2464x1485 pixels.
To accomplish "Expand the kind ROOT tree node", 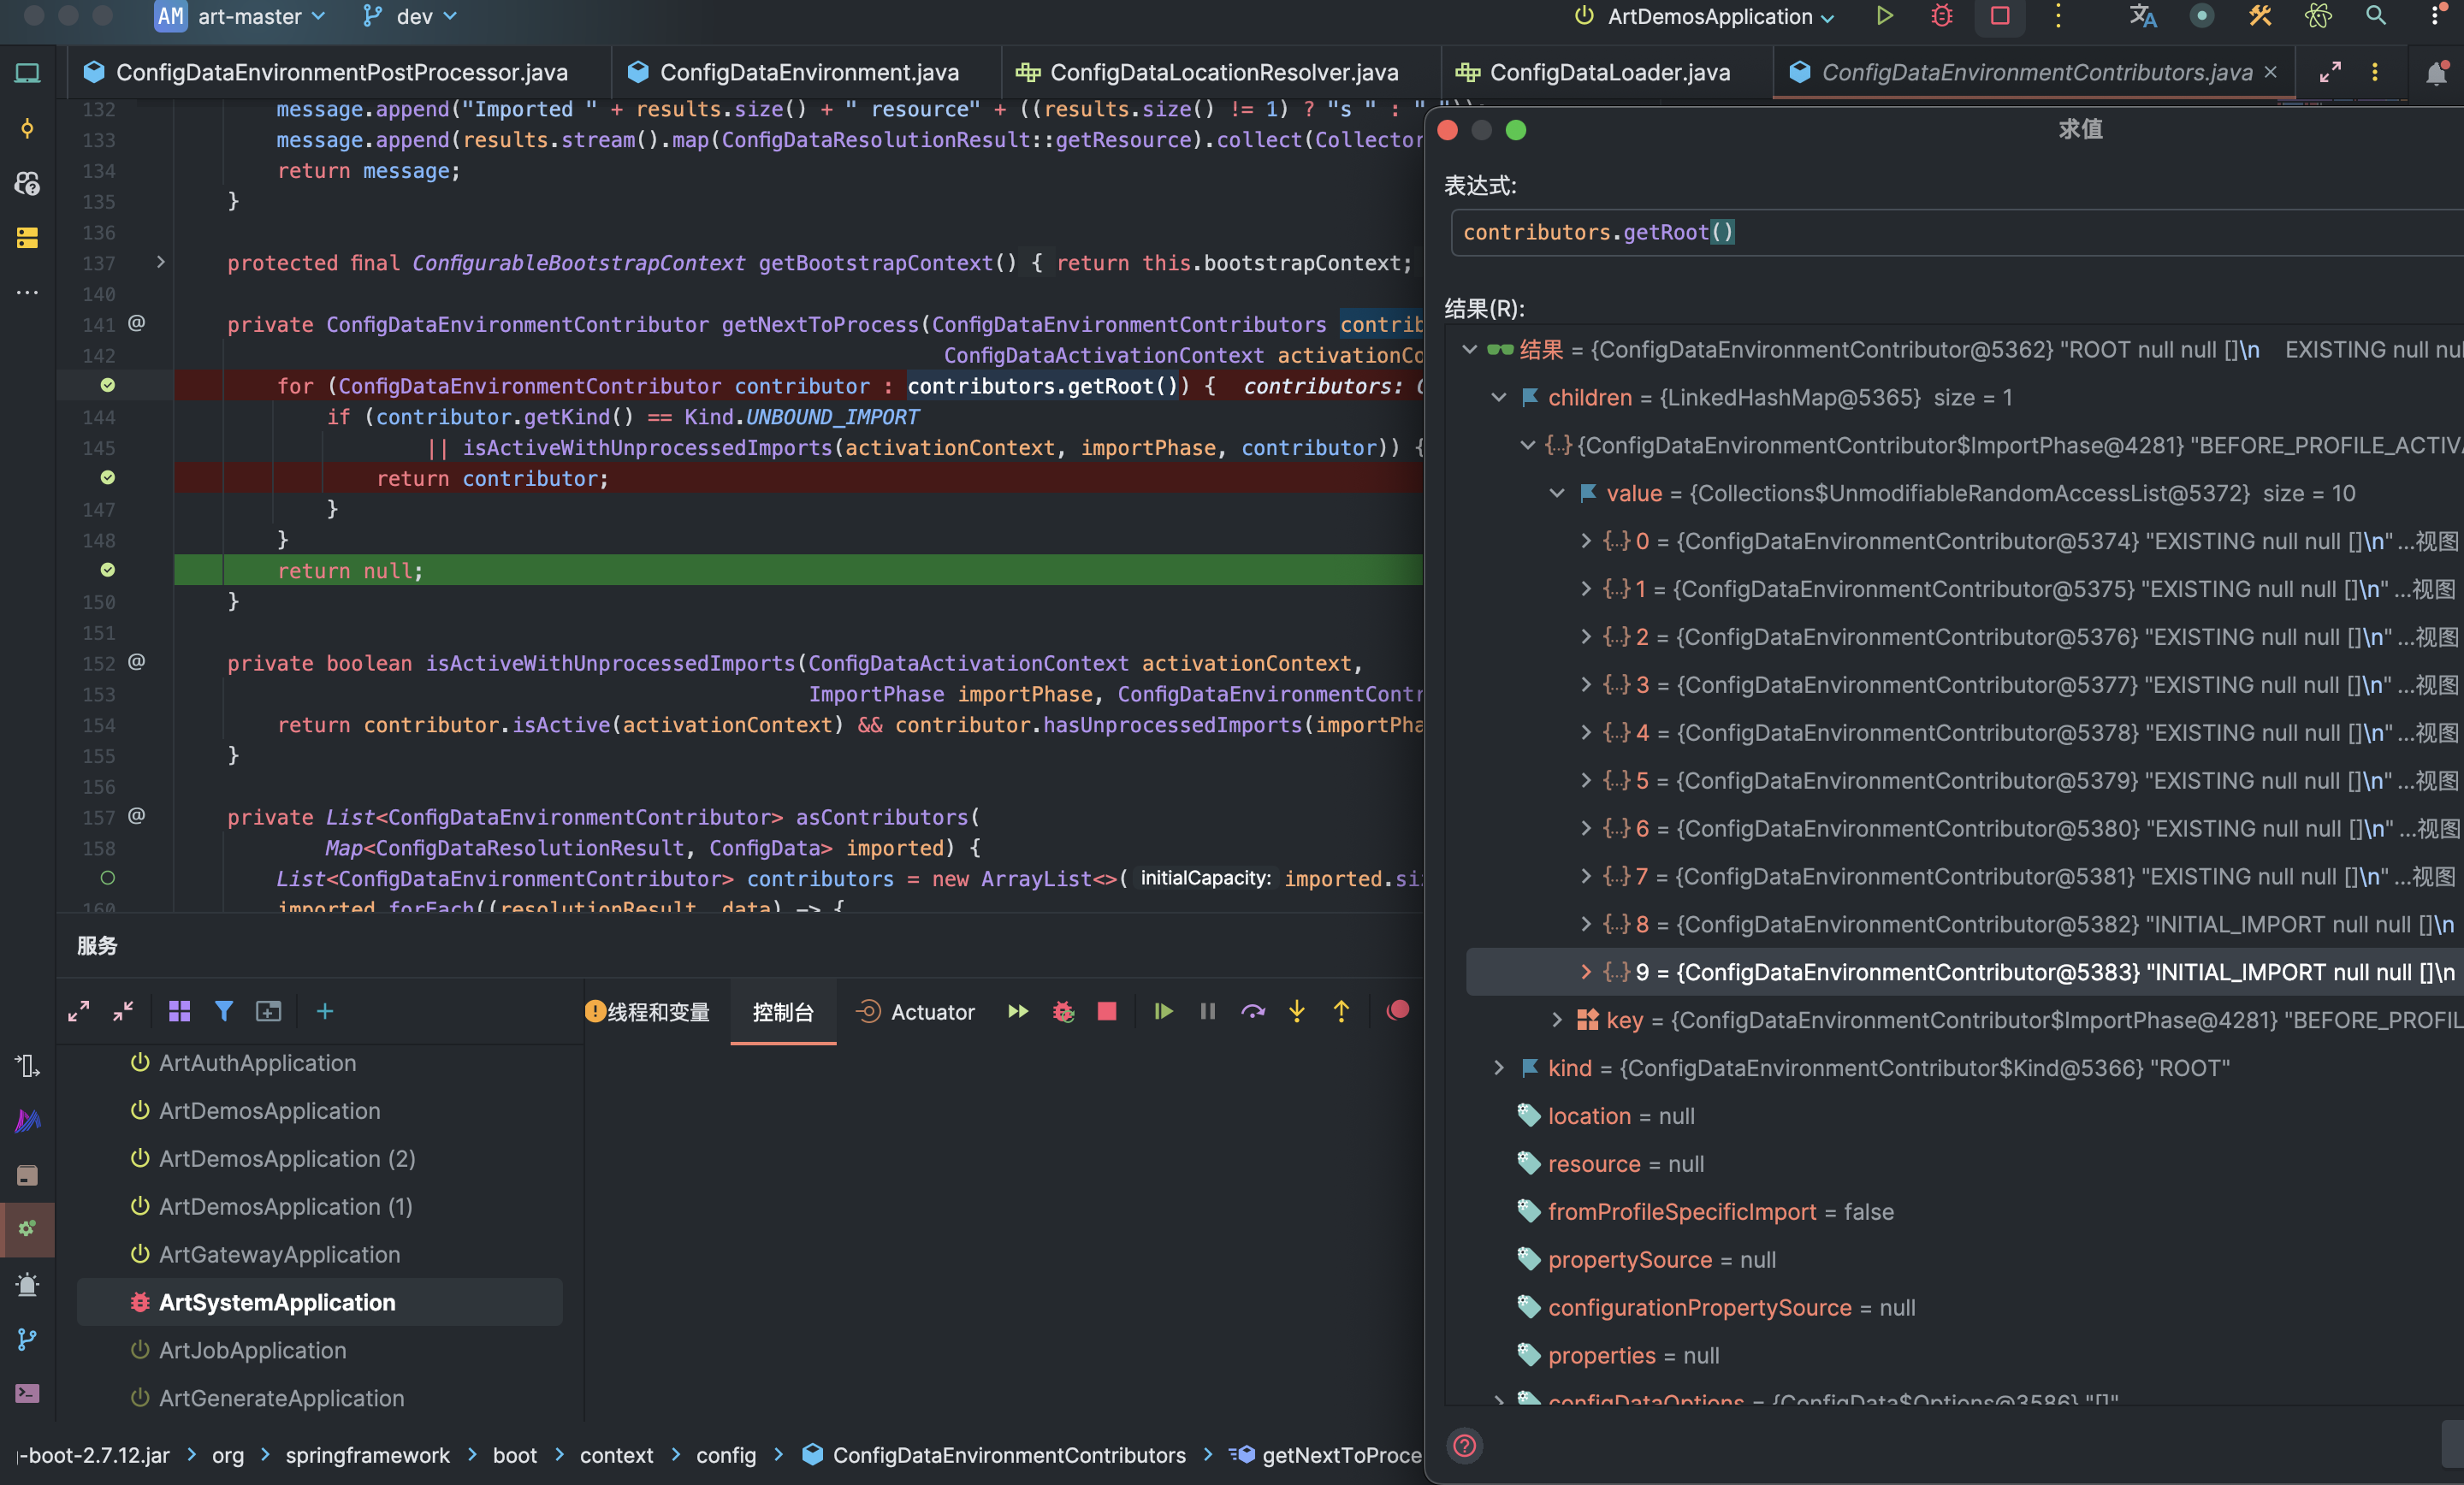I will (x=1498, y=1068).
